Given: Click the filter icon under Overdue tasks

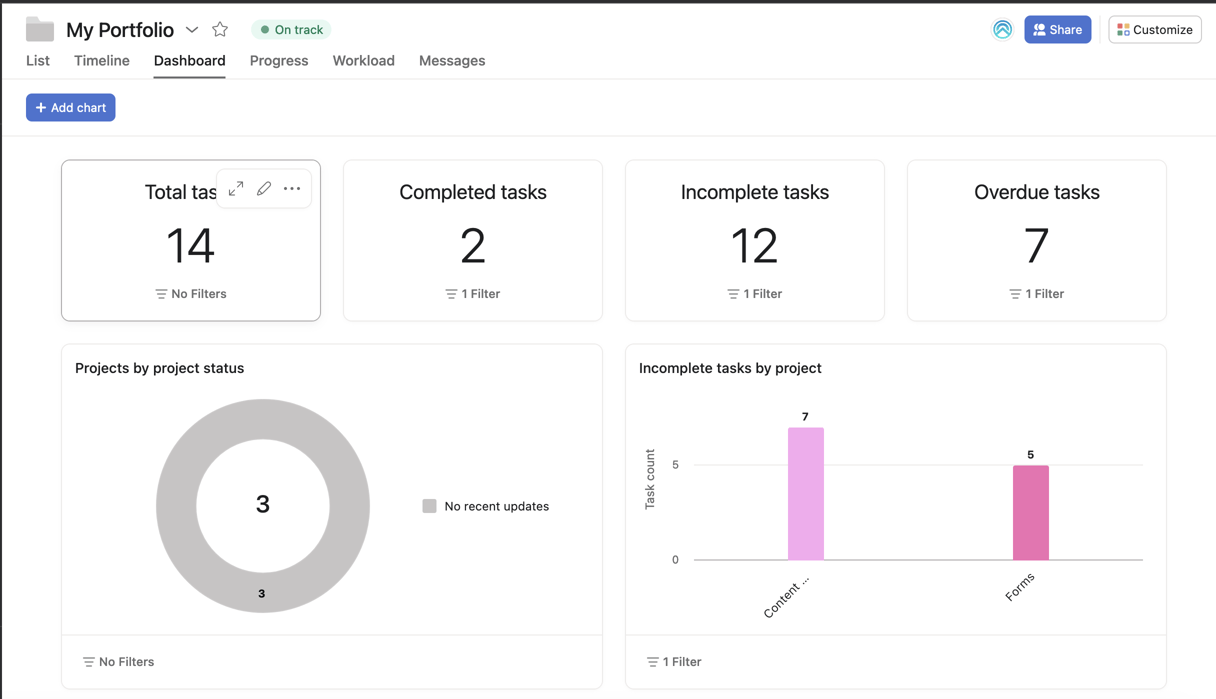Looking at the screenshot, I should point(1016,293).
